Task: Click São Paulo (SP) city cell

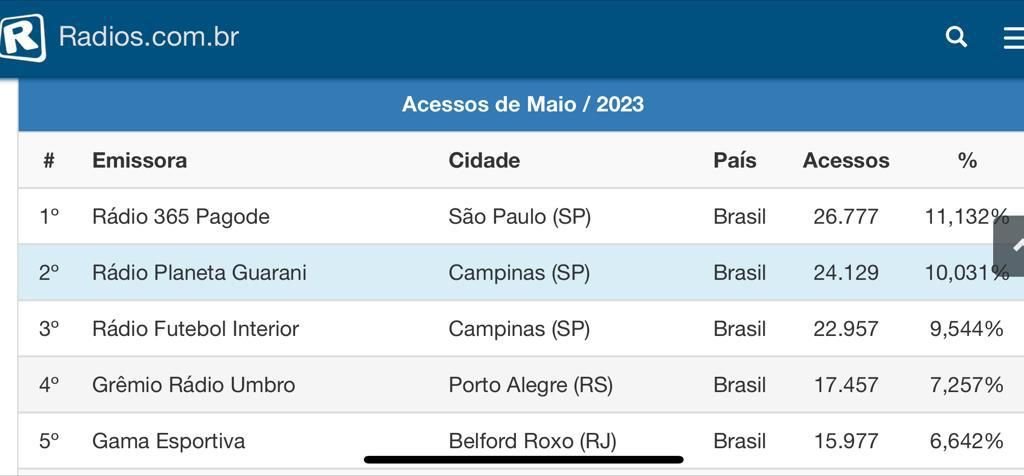Action: 520,216
